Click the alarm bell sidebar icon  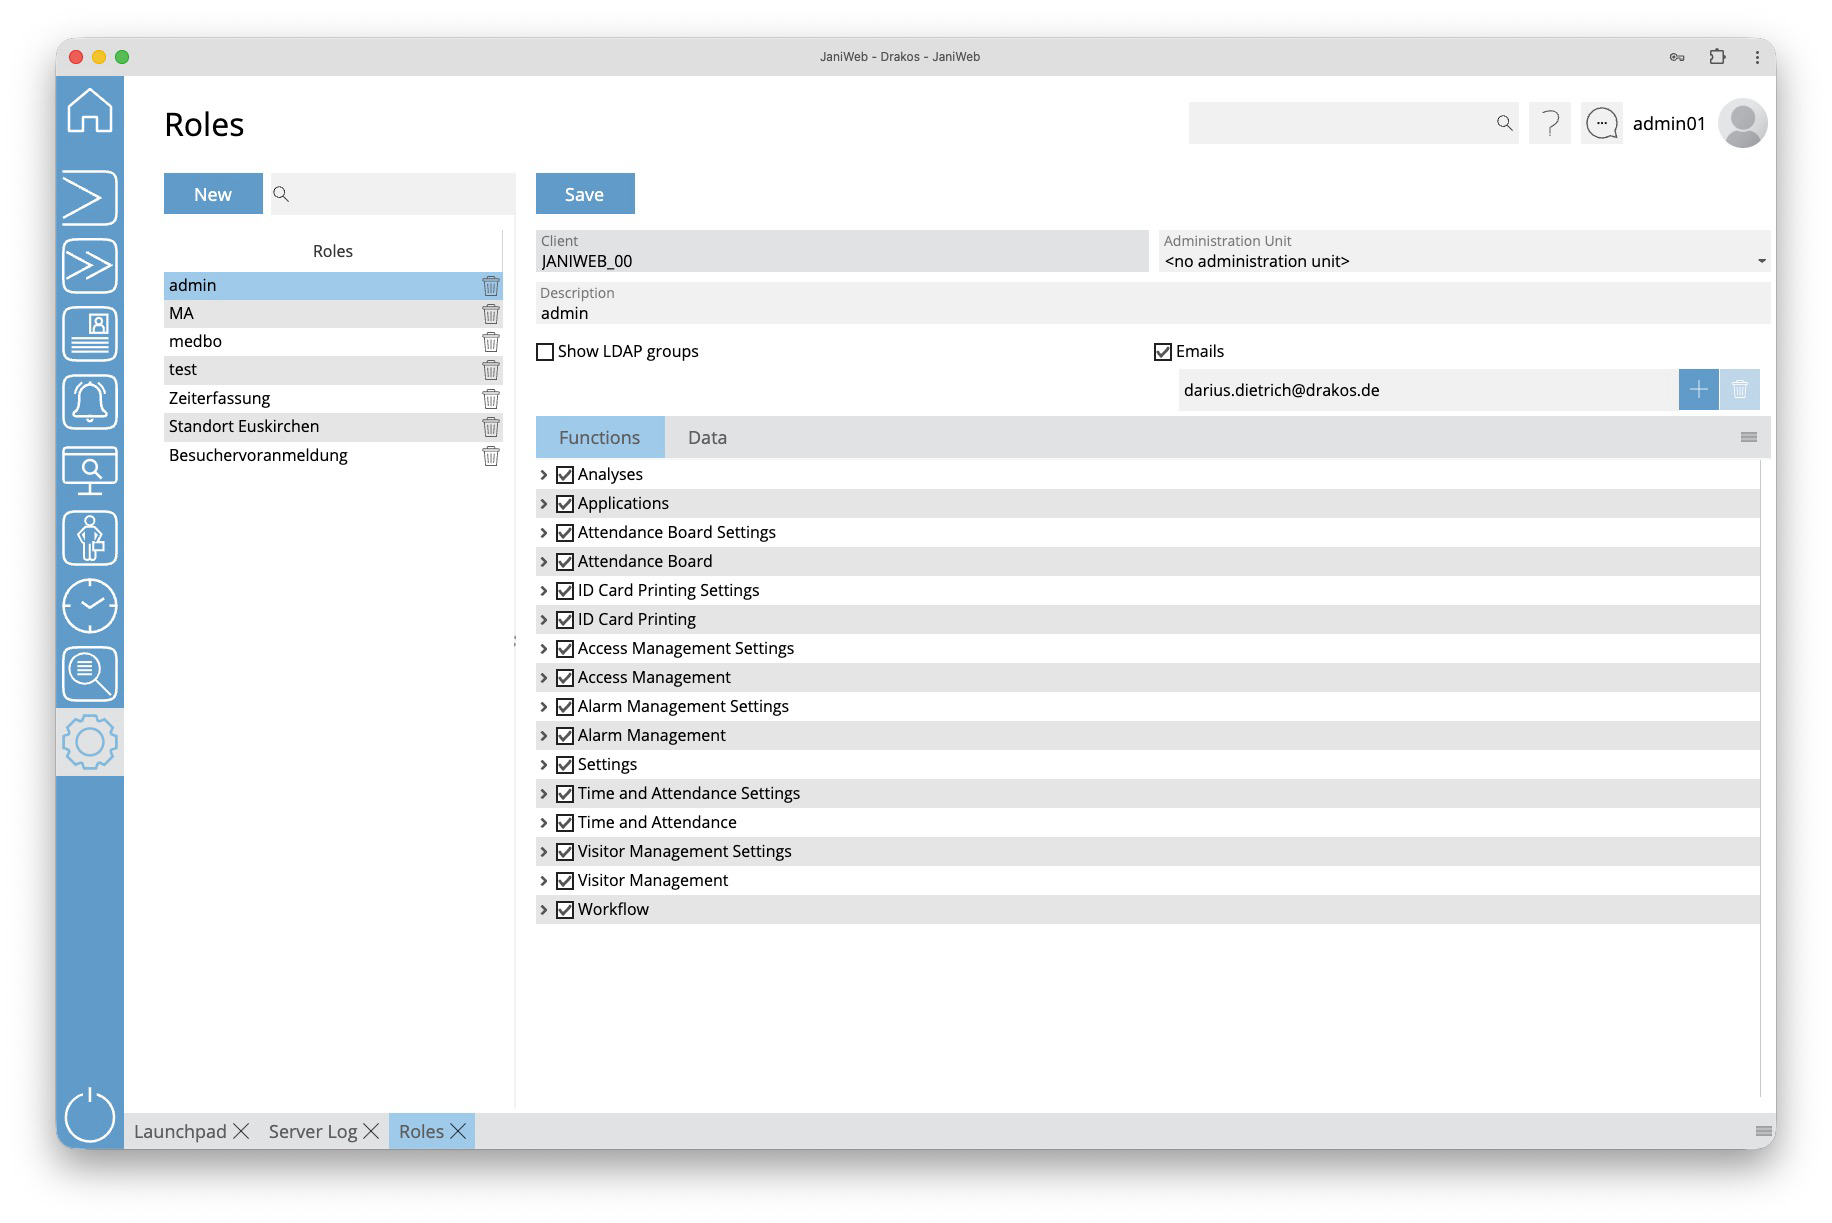(89, 402)
